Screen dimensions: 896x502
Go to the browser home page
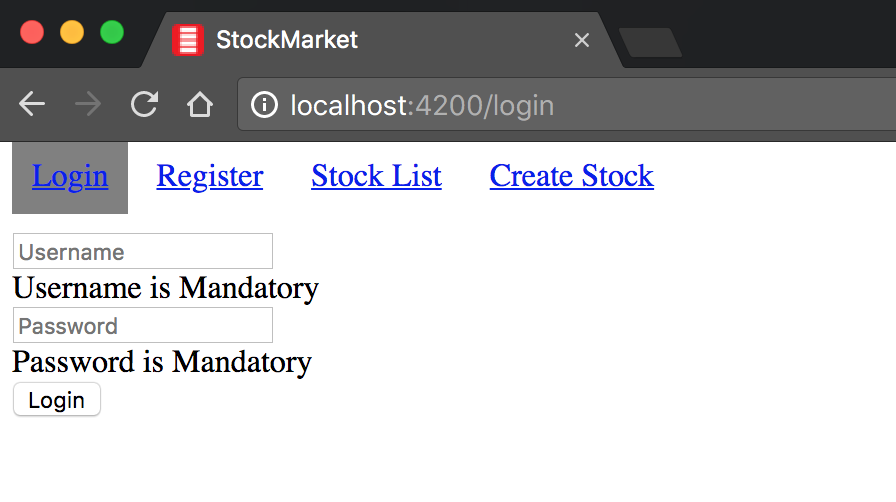tap(200, 105)
